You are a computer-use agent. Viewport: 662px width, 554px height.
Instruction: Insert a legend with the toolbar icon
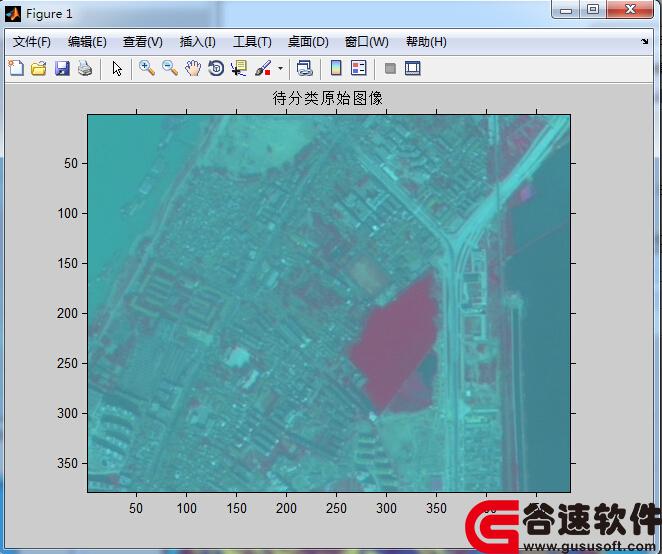pos(358,68)
